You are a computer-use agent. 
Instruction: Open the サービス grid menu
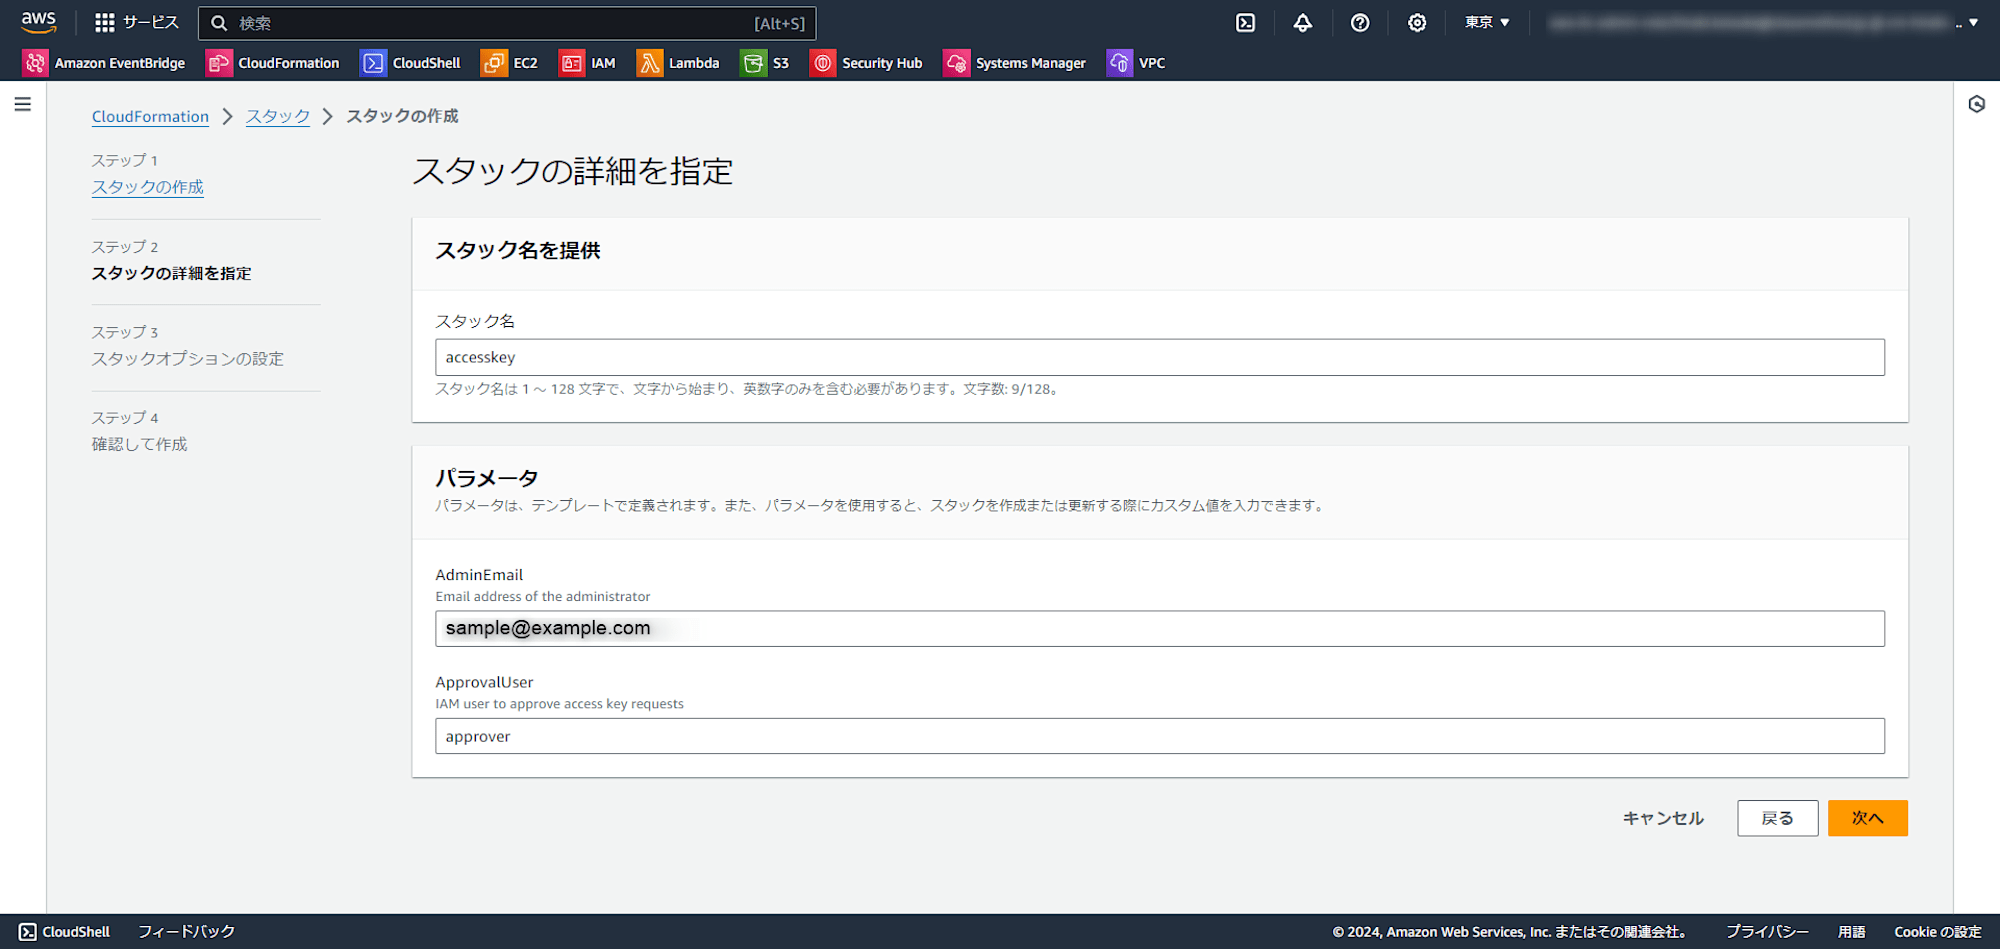click(x=136, y=22)
